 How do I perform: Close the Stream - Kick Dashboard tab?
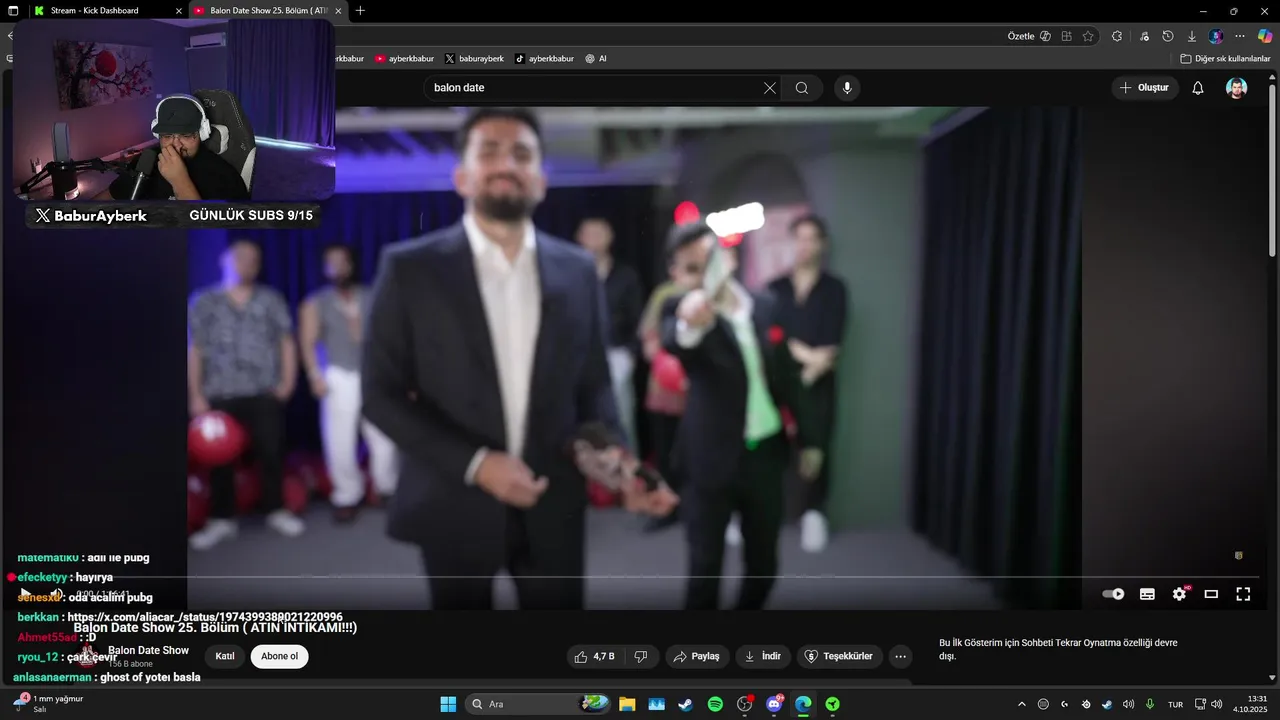coord(179,10)
